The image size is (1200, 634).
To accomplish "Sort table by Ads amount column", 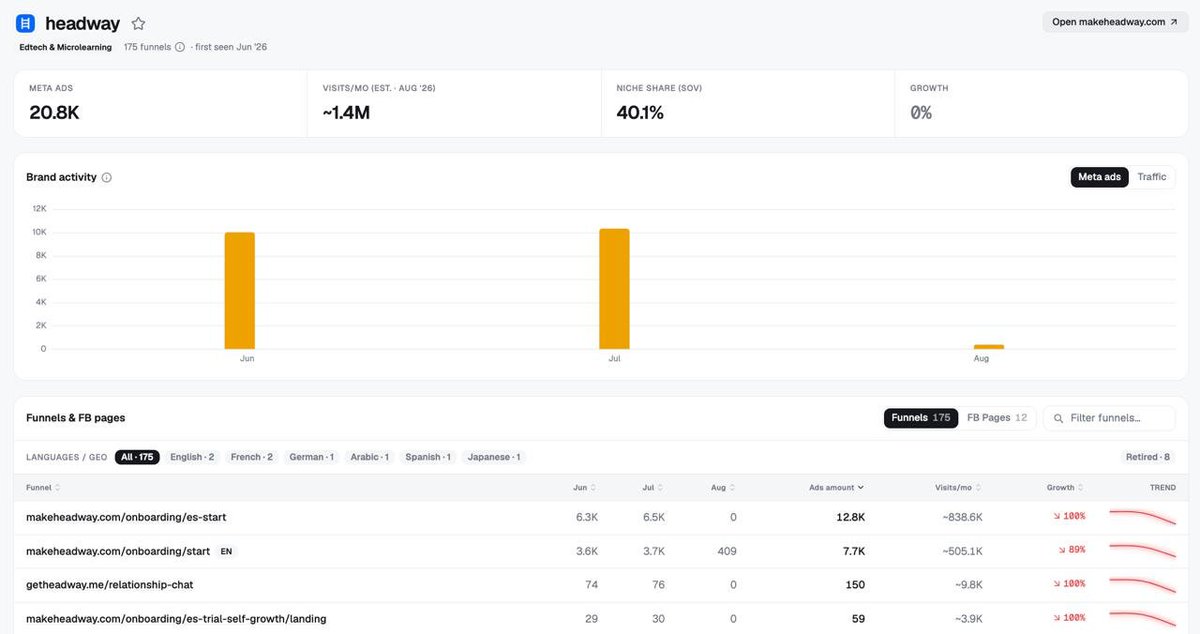I will click(837, 488).
